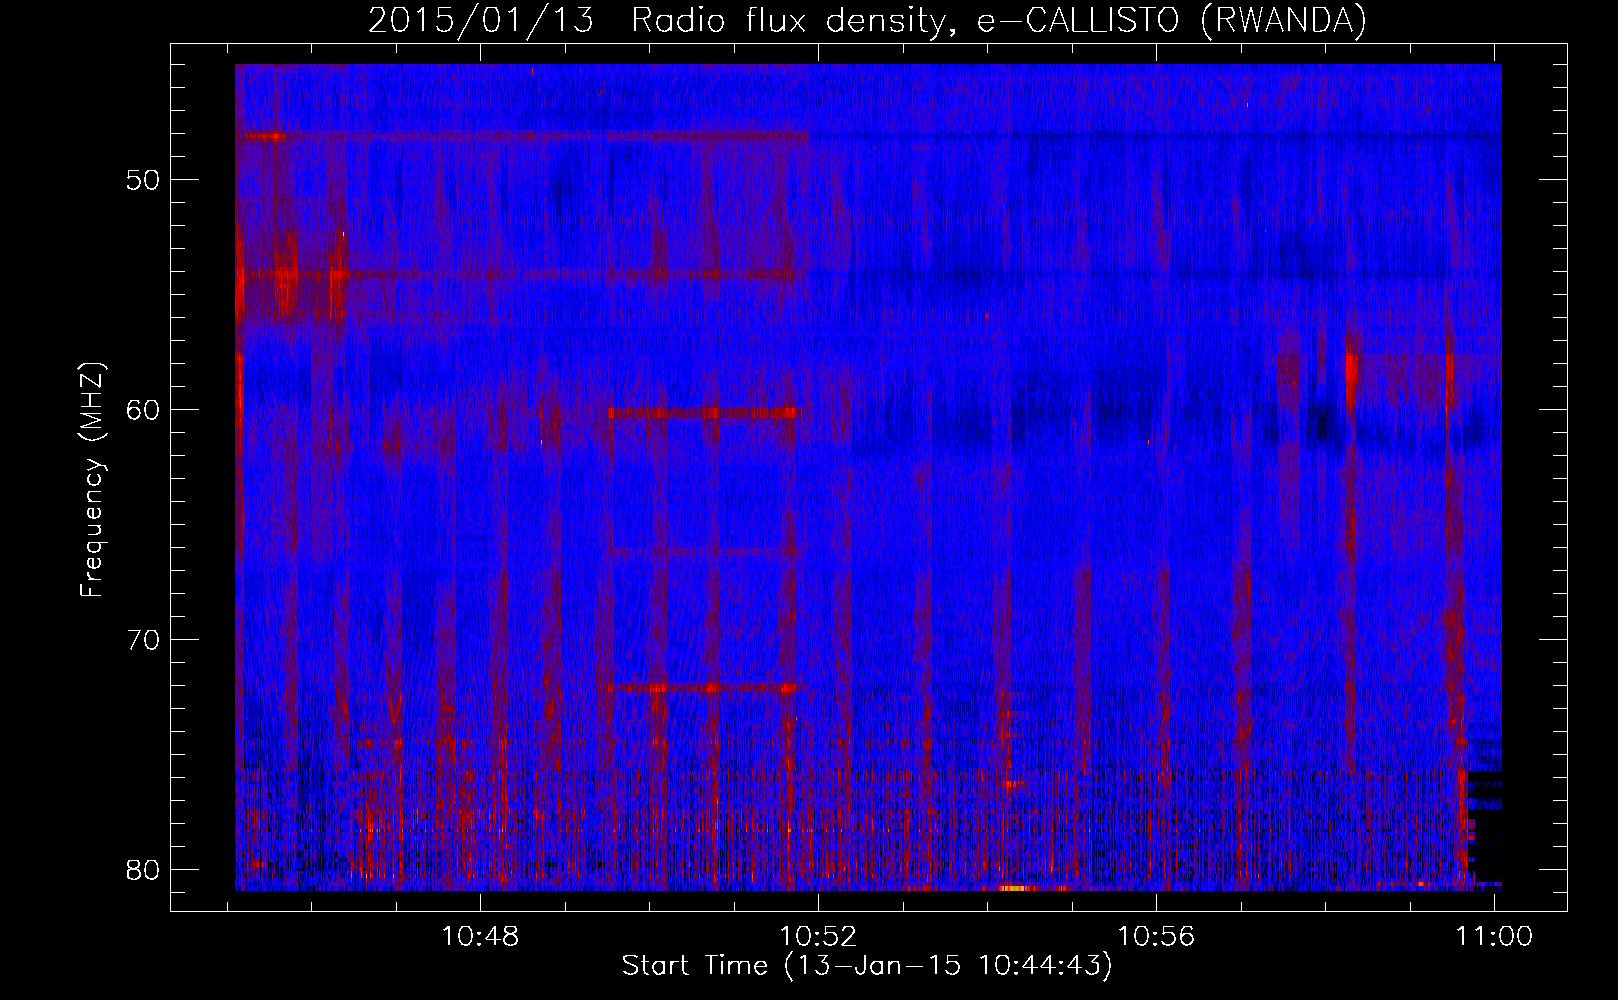Click inside the radio flux spectrogram plot
This screenshot has width=1618, height=1000.
[x=868, y=477]
